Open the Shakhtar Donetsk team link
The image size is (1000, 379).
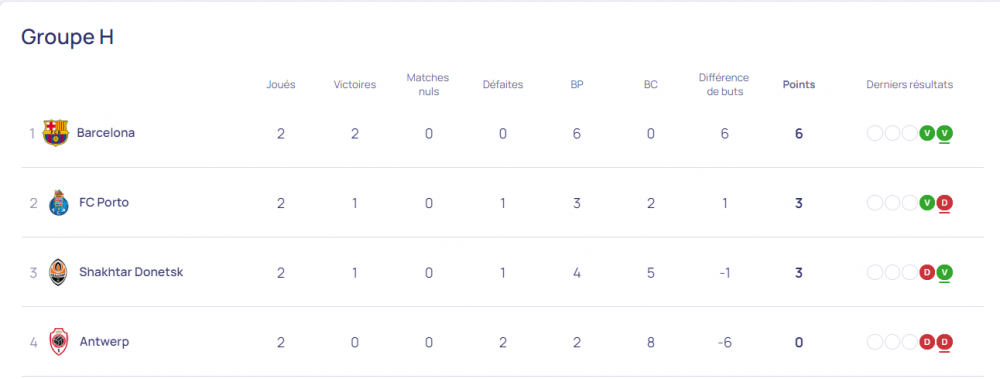131,272
